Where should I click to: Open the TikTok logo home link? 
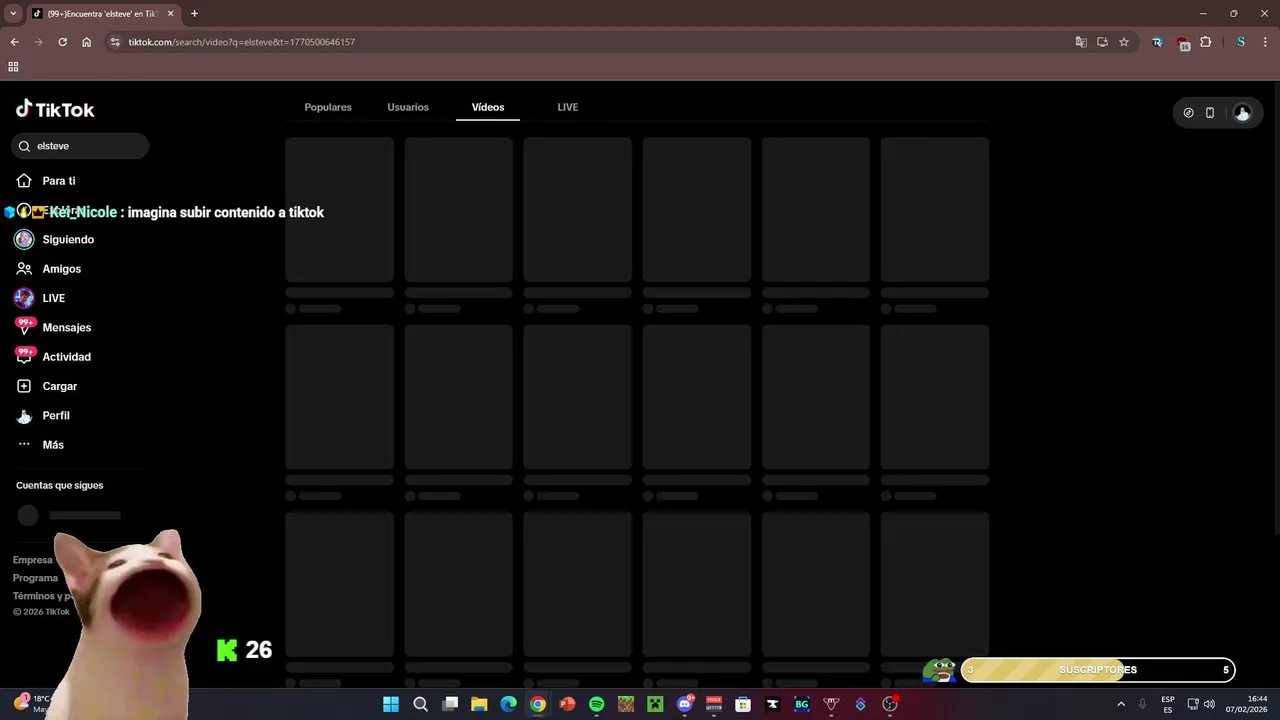[55, 109]
